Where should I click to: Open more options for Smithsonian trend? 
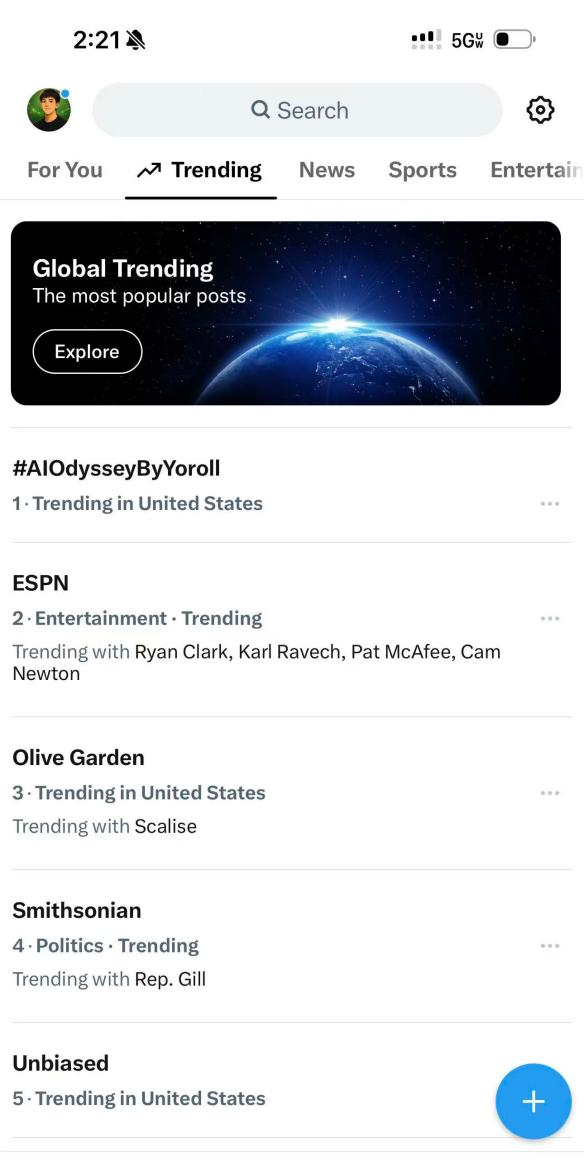[550, 946]
